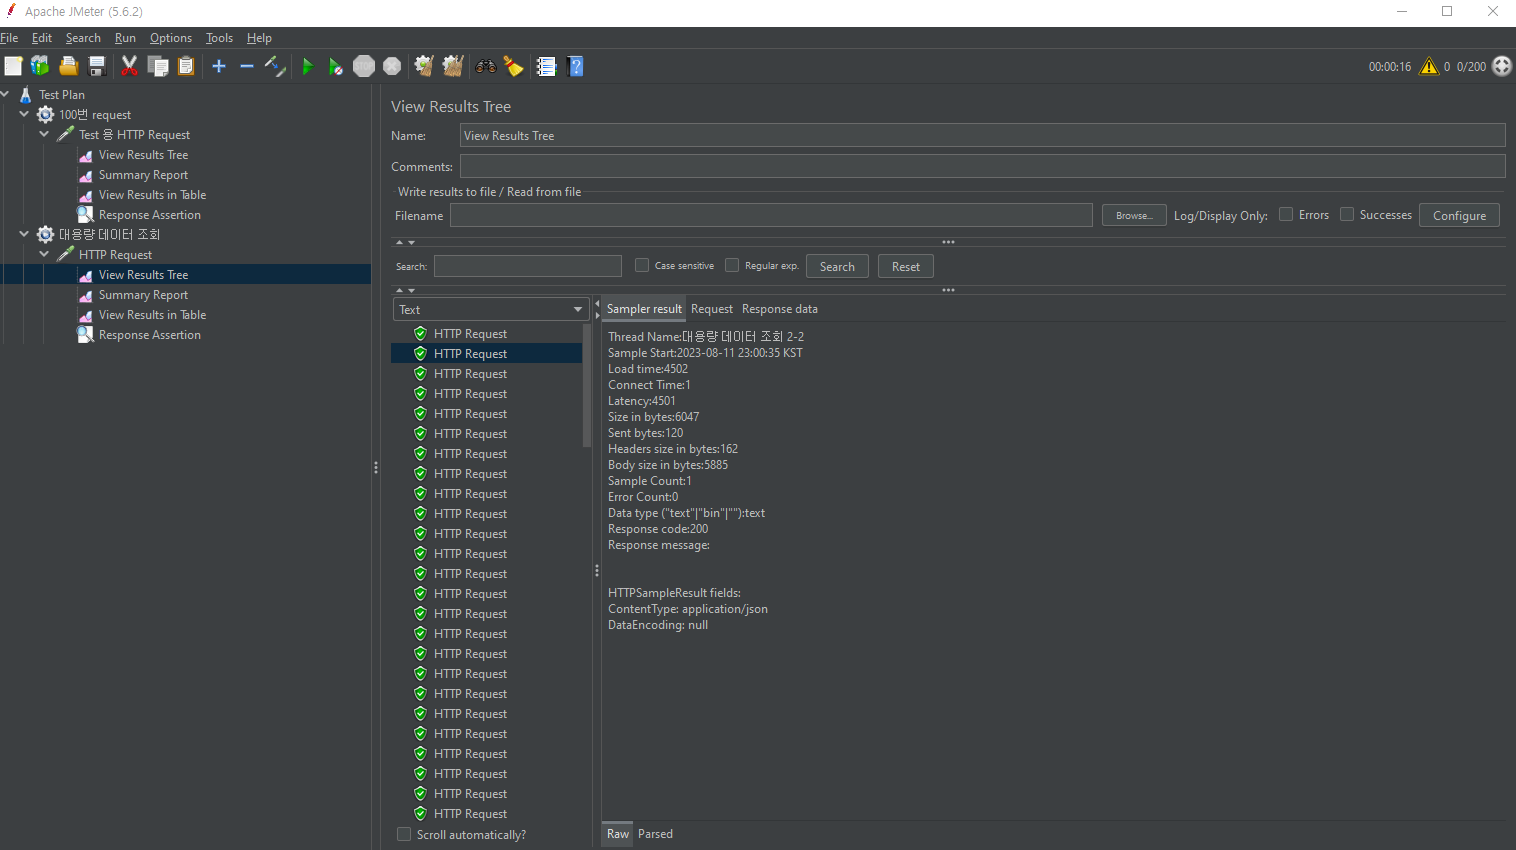The height and width of the screenshot is (850, 1516).
Task: Switch to the Response data tab
Action: pyautogui.click(x=780, y=309)
